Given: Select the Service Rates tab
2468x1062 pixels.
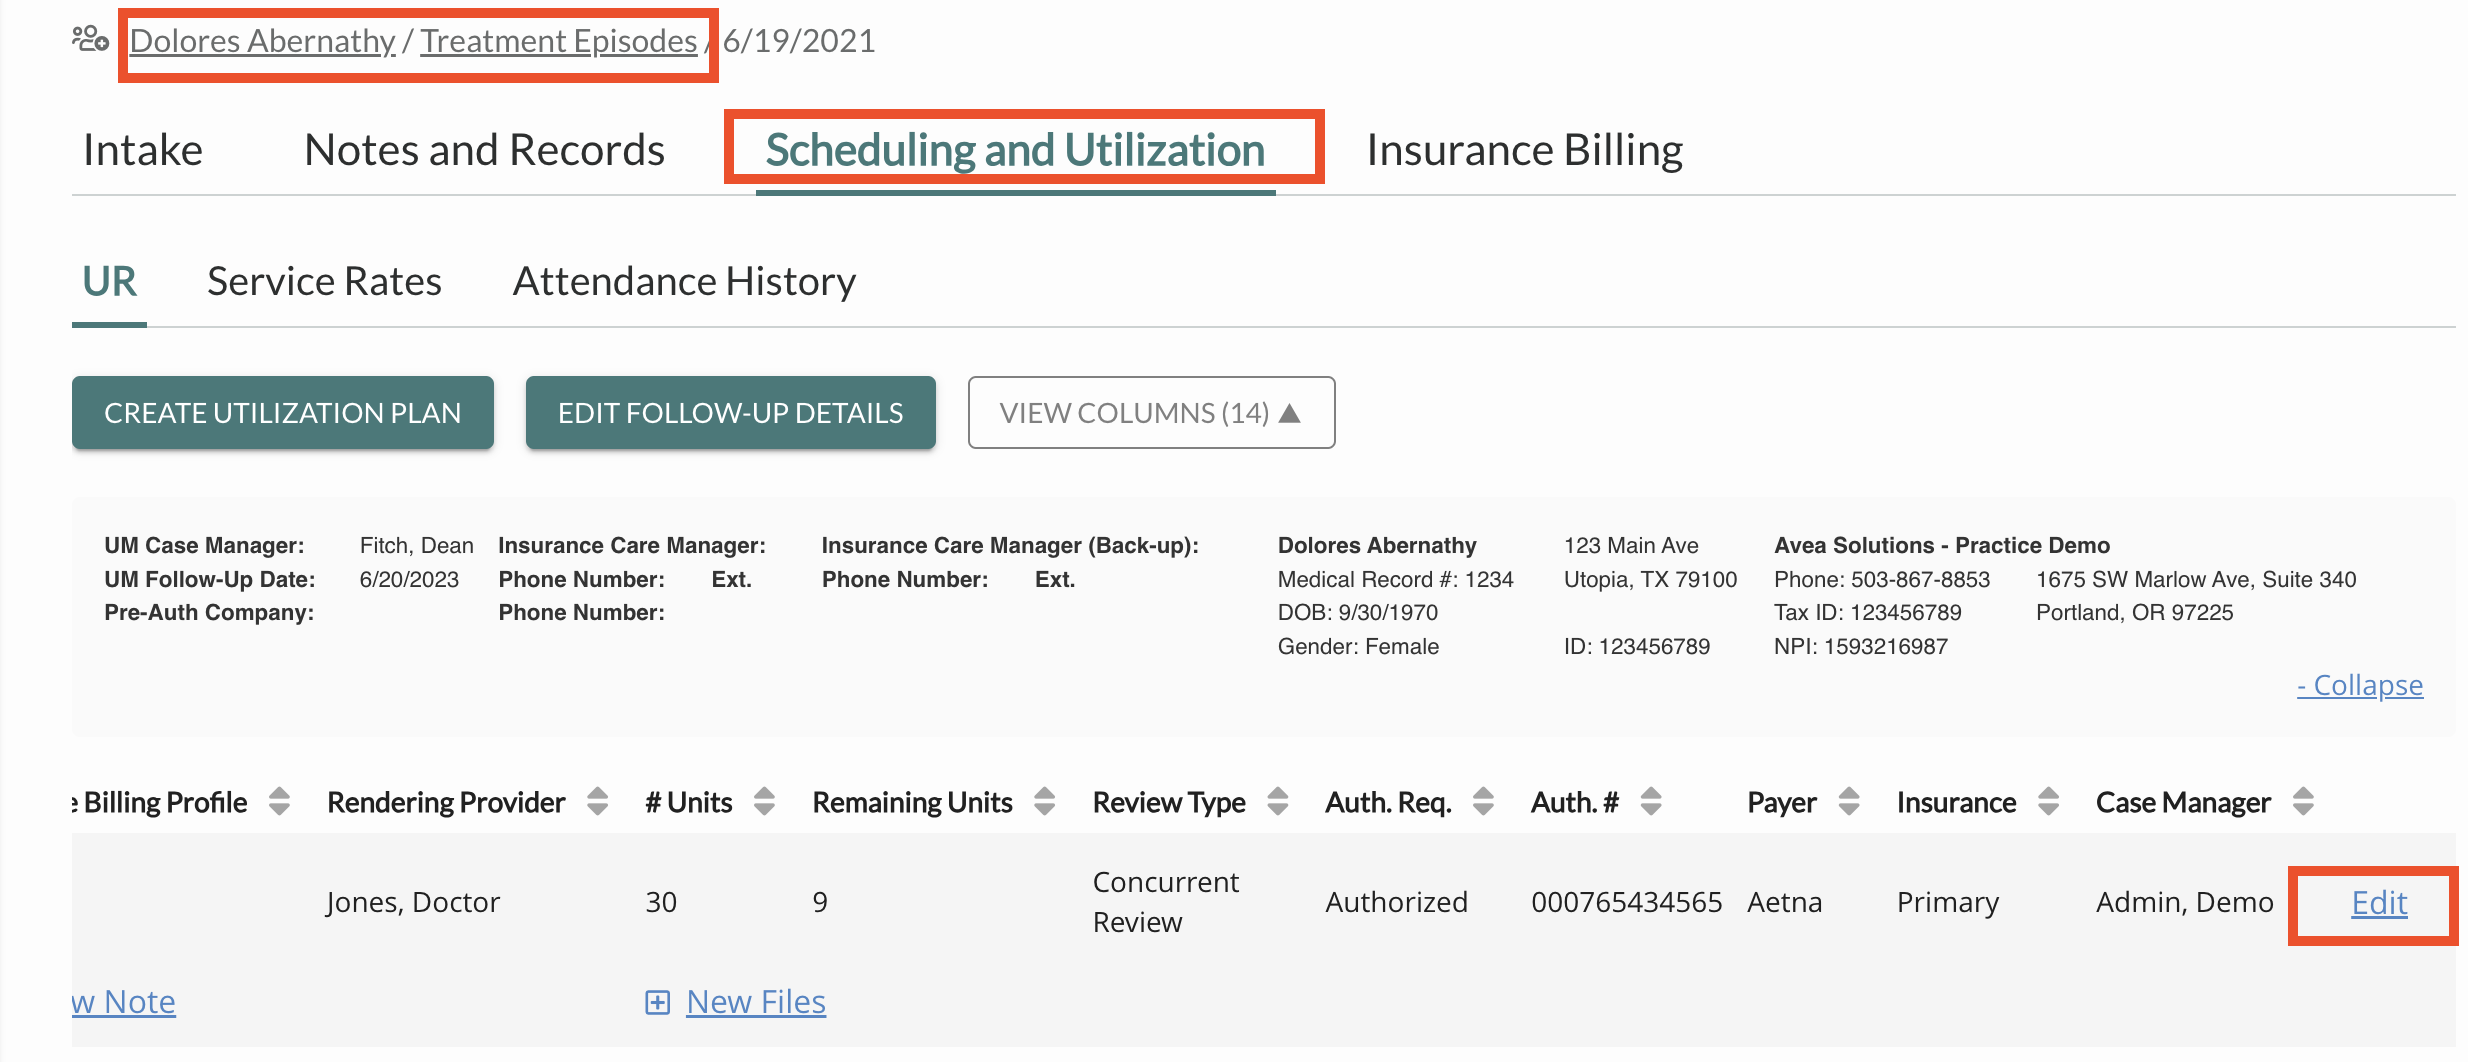Looking at the screenshot, I should click(324, 281).
